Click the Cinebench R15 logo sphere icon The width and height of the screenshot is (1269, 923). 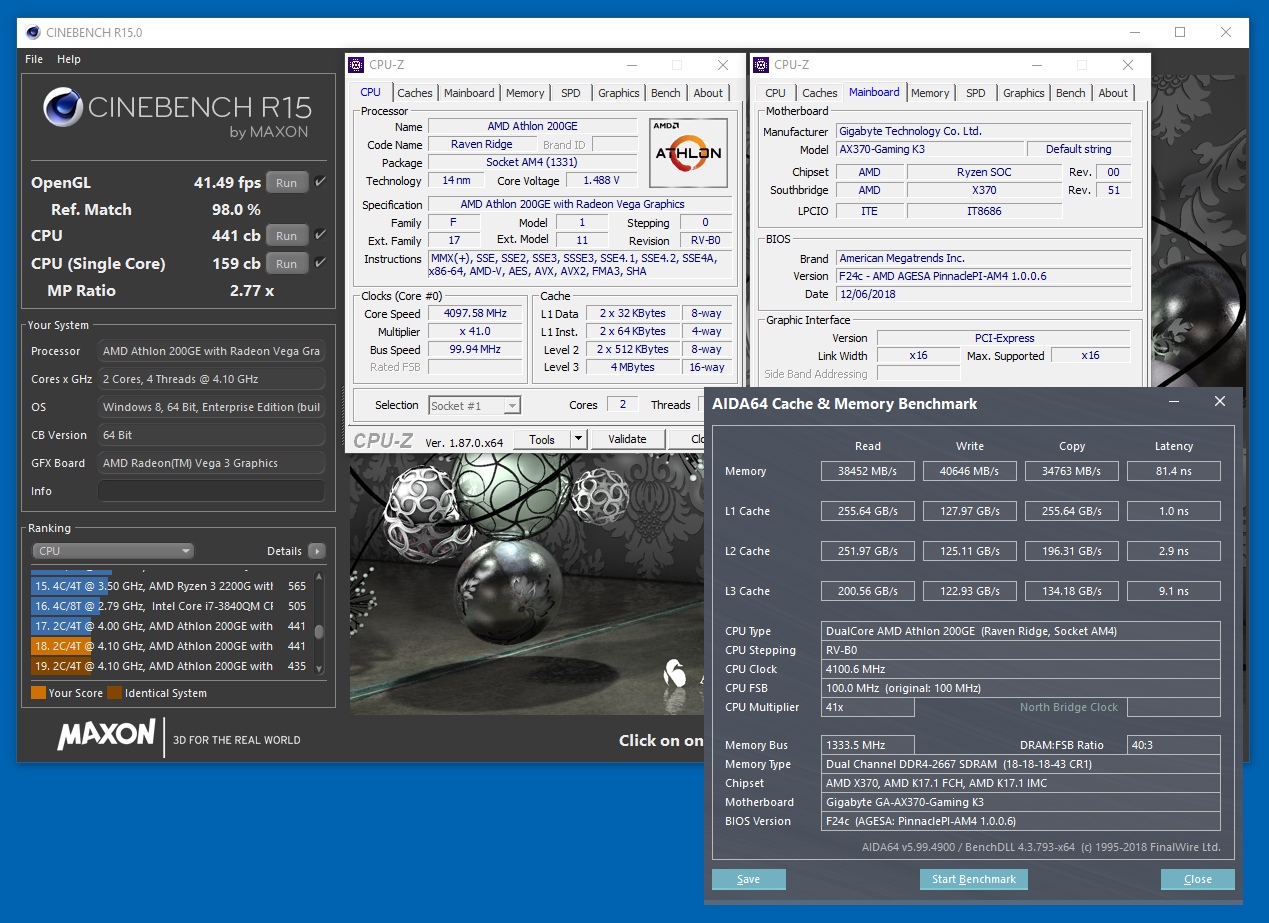63,108
